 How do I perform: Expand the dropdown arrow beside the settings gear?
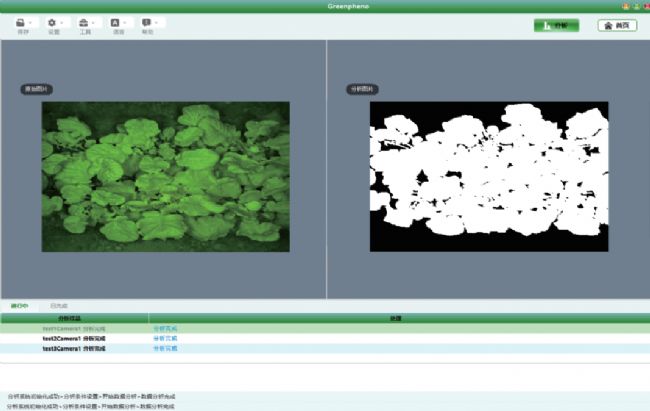tap(63, 22)
